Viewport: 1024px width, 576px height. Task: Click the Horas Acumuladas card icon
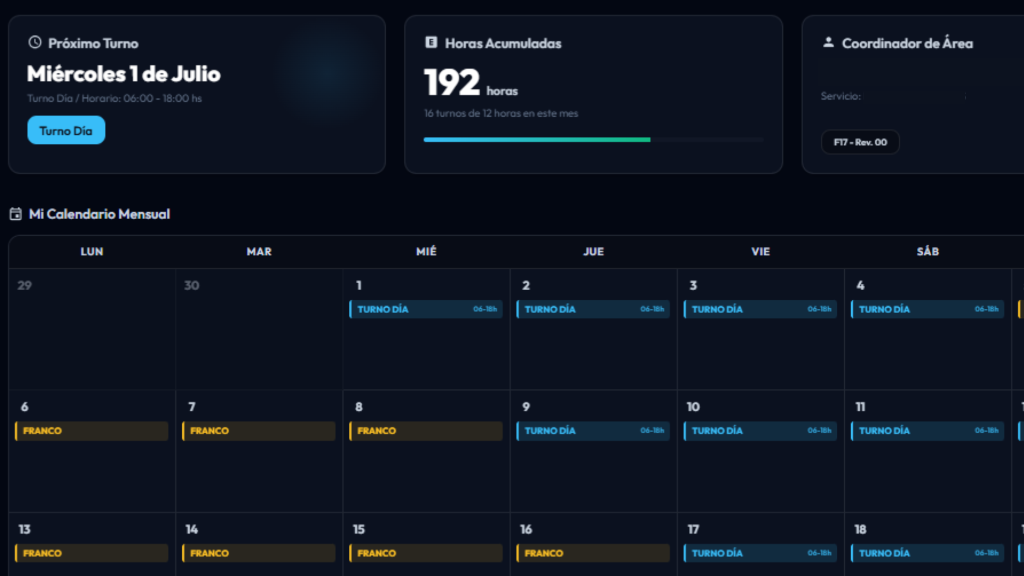[431, 42]
